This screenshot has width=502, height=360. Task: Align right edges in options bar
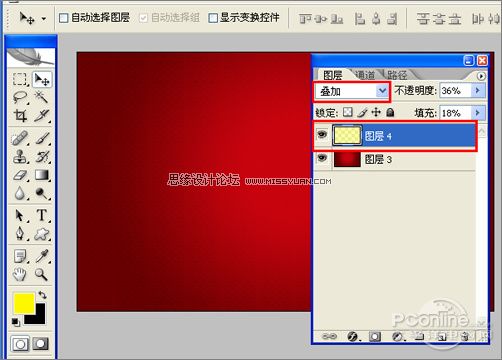tap(392, 19)
